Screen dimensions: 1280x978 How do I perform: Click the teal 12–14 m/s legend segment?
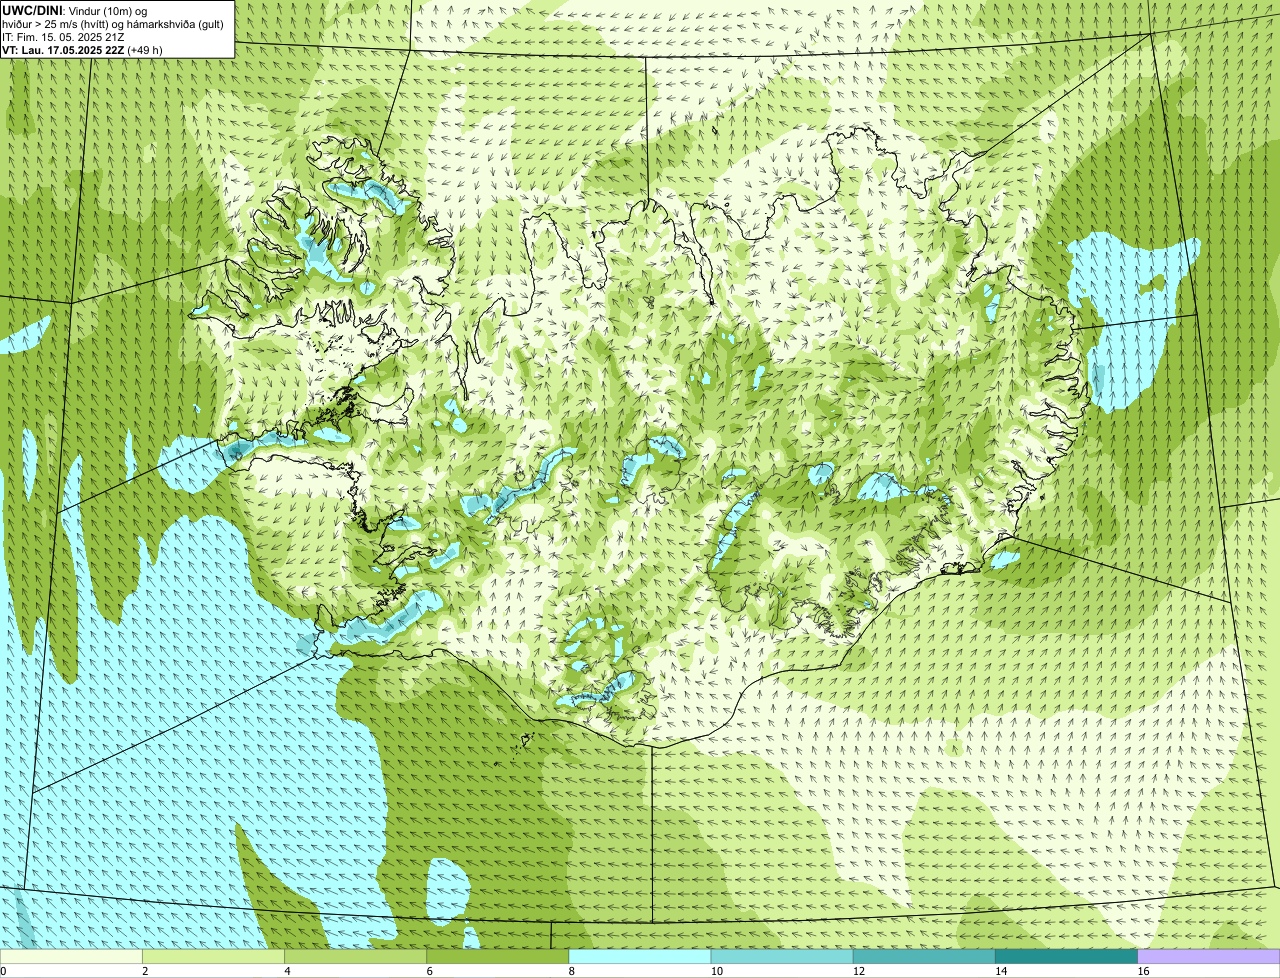coord(924,956)
